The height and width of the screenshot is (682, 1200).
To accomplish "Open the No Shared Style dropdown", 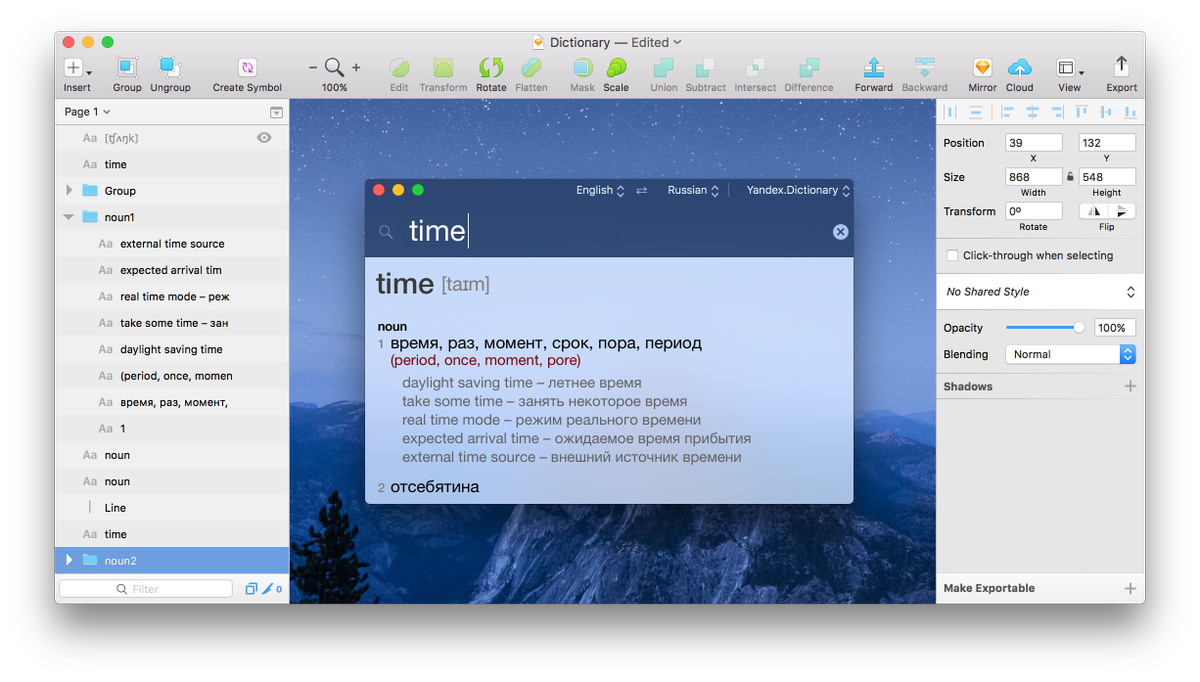I will 1040,292.
